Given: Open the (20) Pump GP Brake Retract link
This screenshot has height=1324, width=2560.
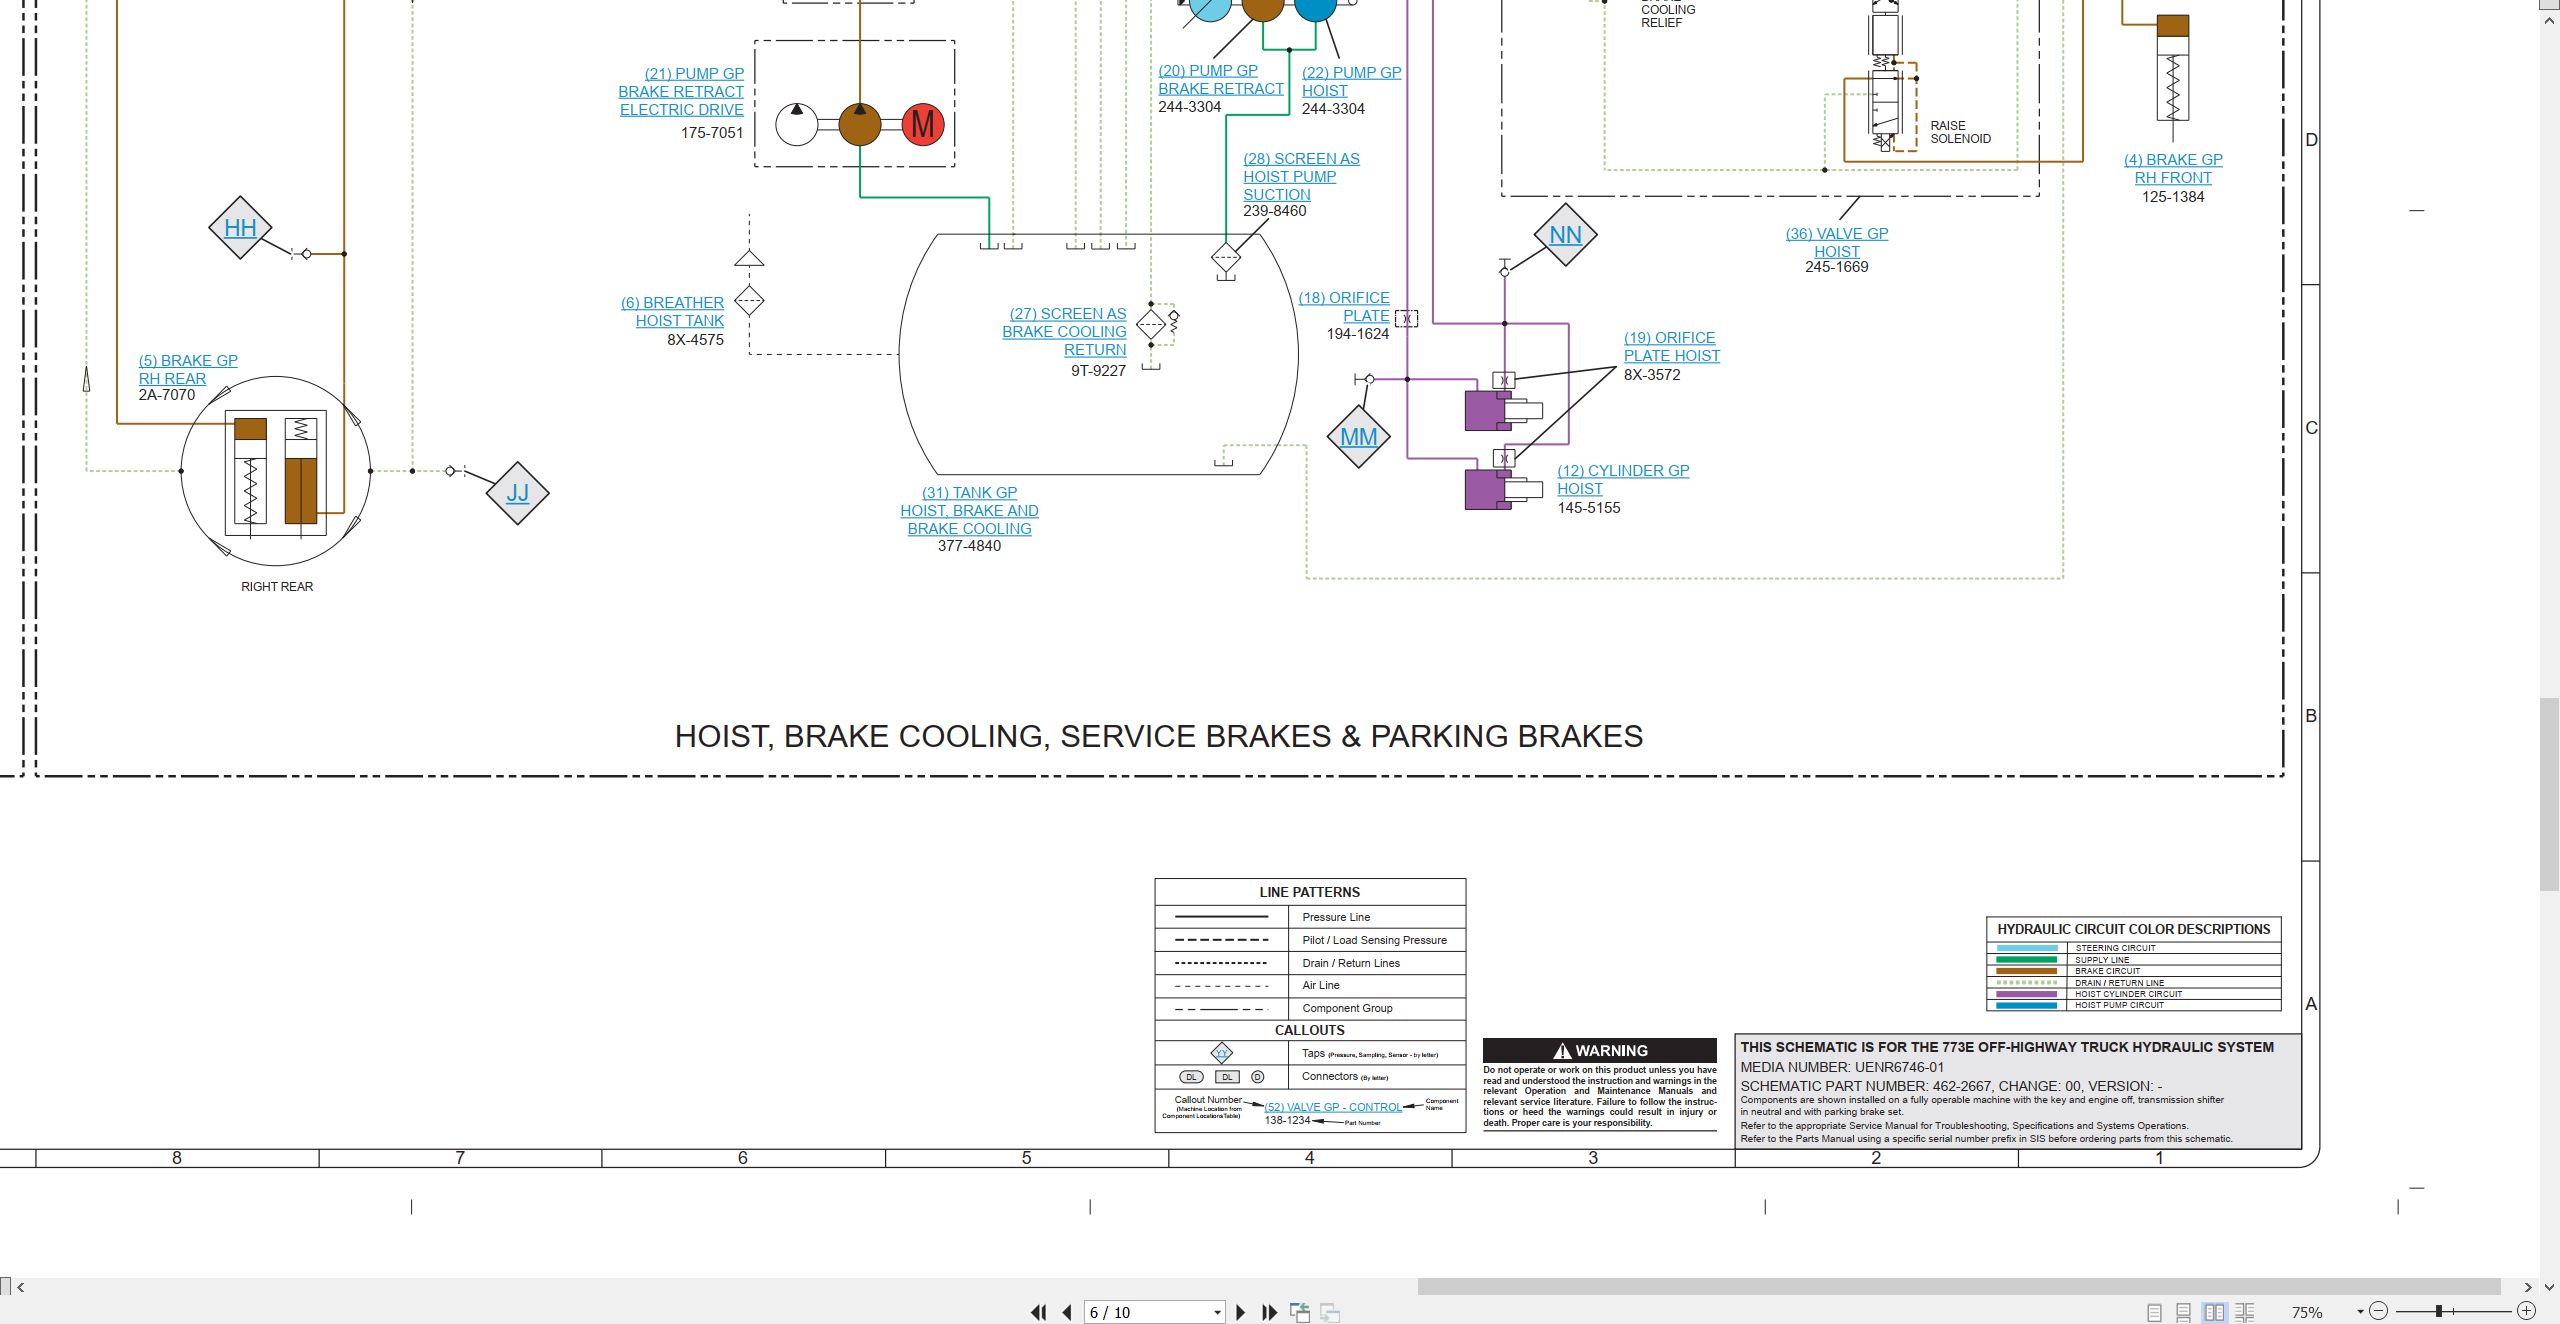Looking at the screenshot, I should (x=1221, y=80).
